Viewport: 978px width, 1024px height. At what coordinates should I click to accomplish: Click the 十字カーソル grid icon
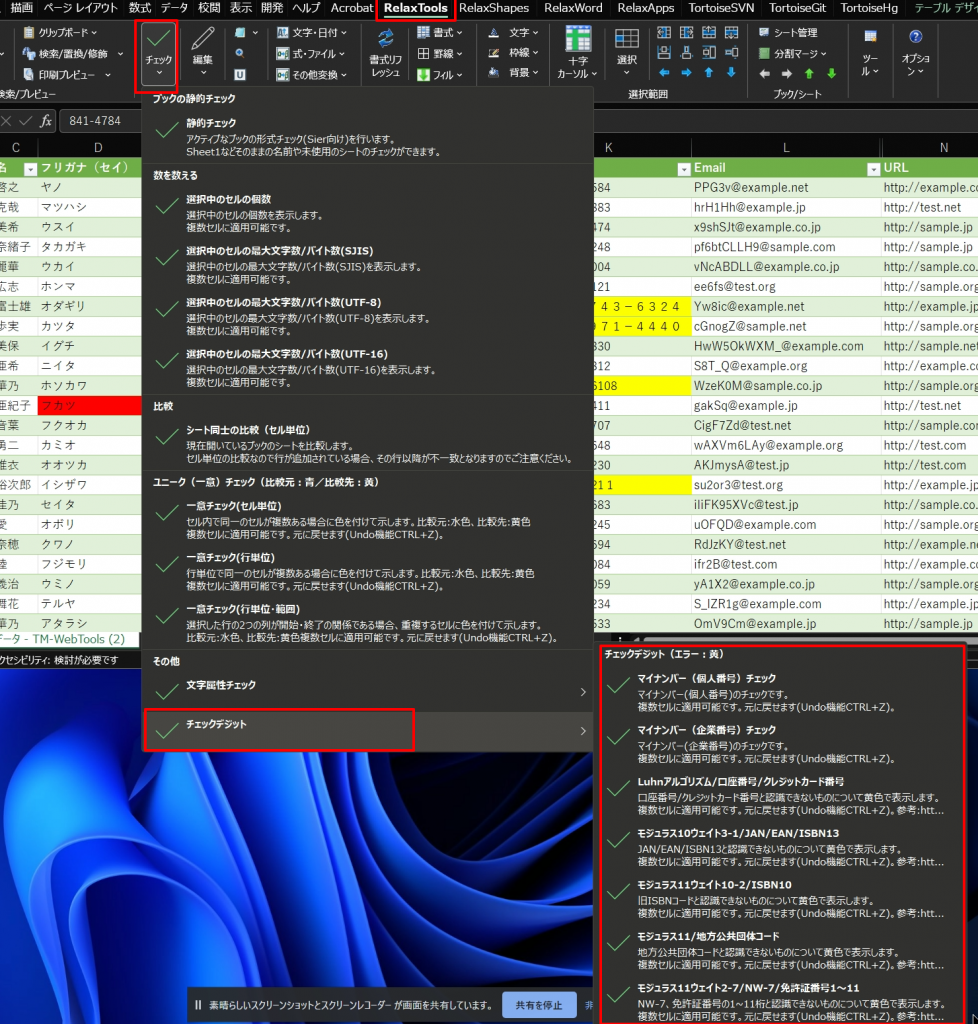click(x=578, y=39)
